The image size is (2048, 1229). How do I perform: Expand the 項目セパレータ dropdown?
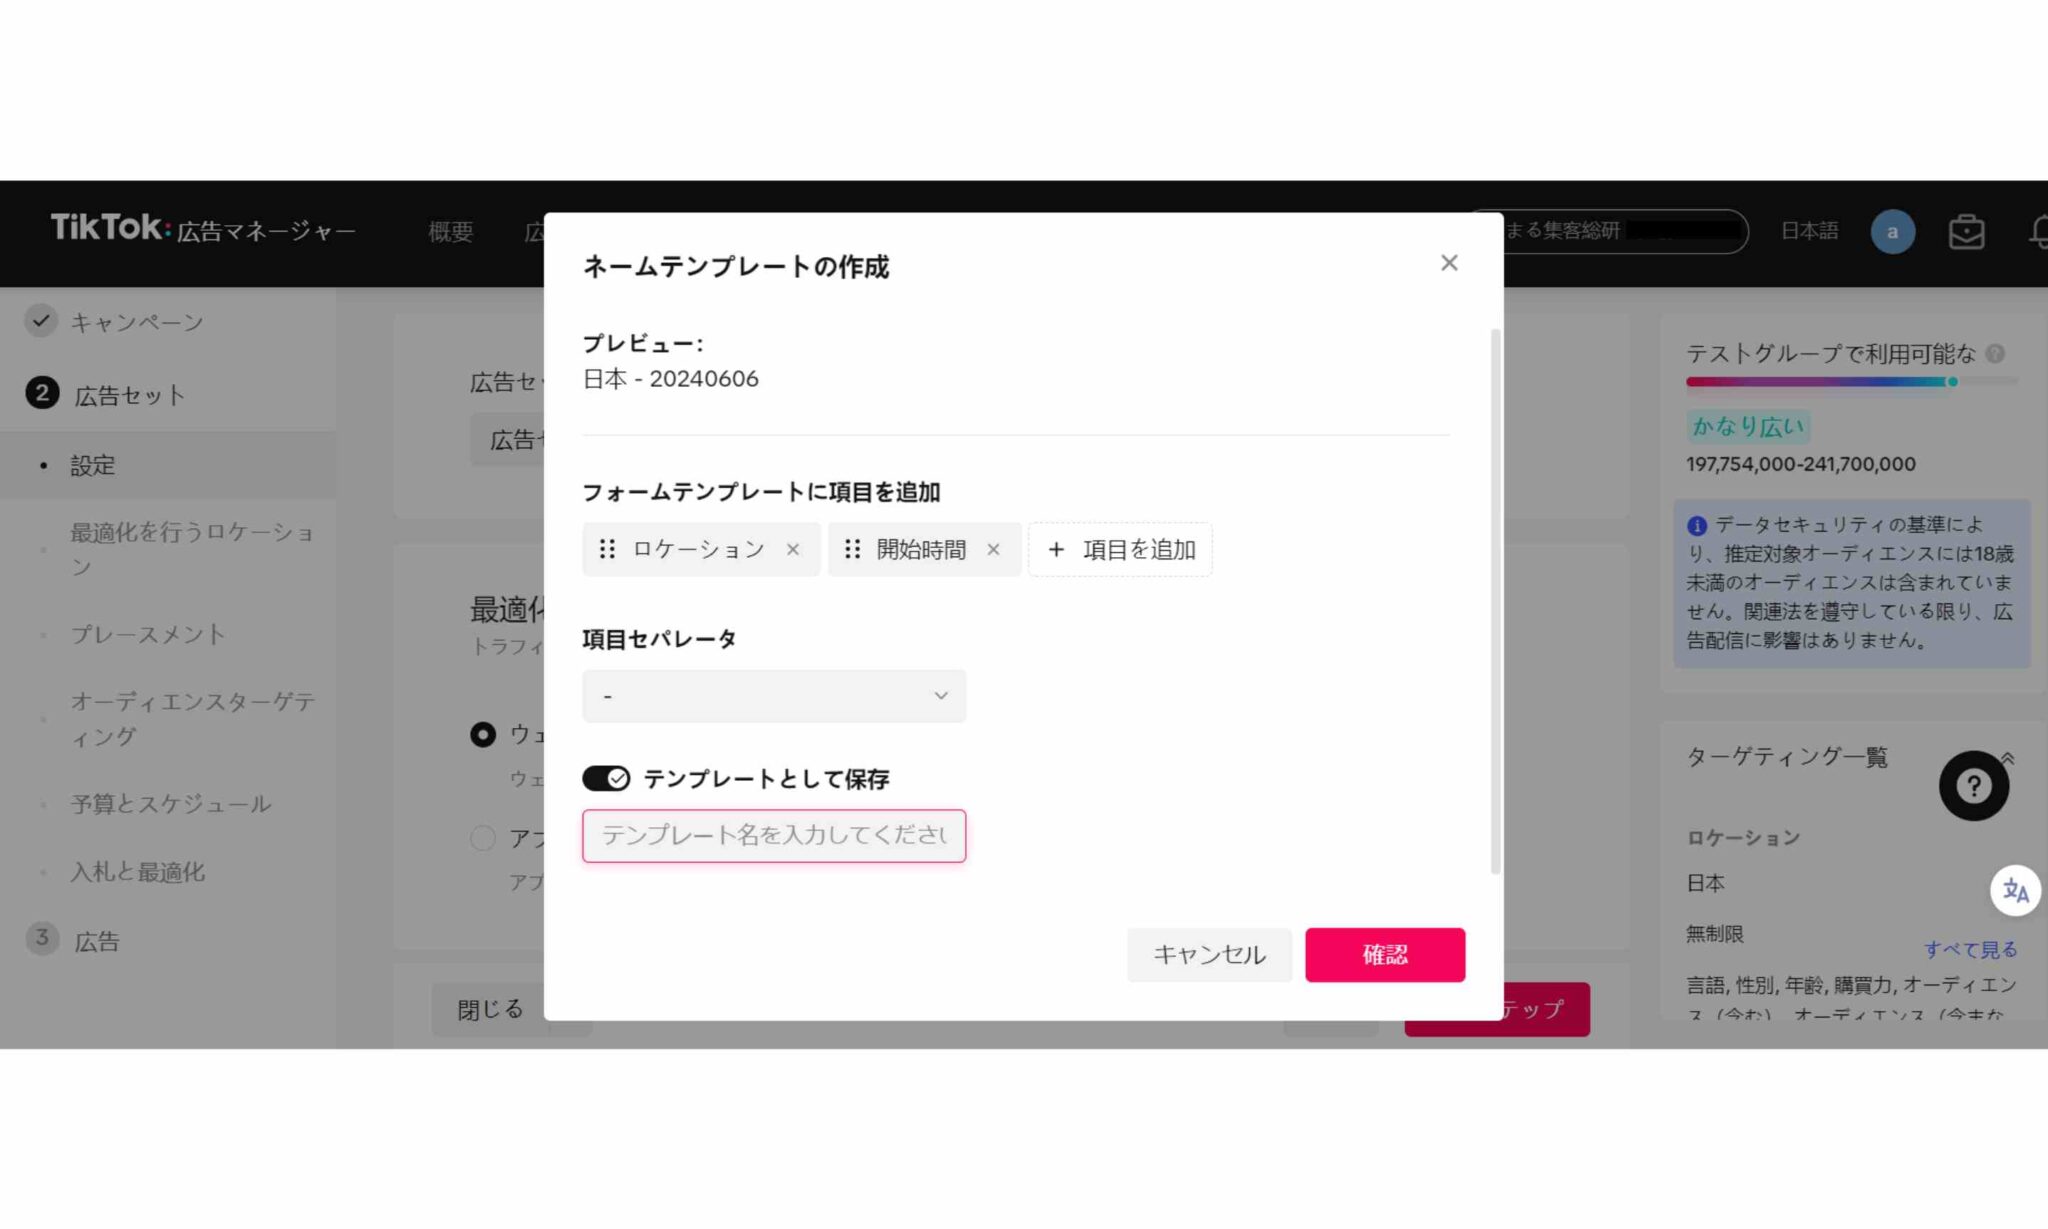(x=774, y=695)
